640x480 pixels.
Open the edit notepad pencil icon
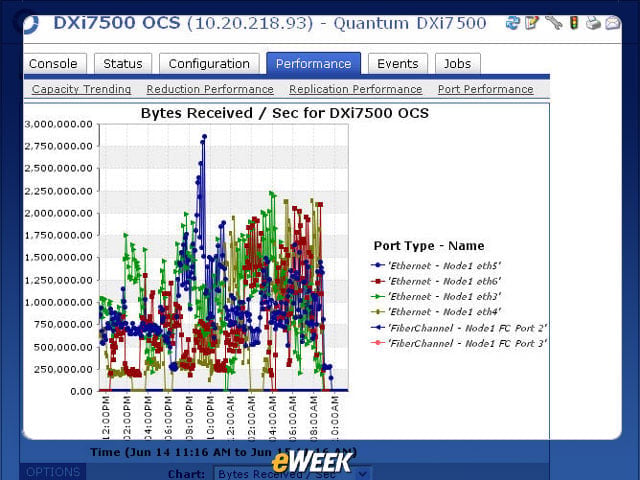click(x=532, y=23)
